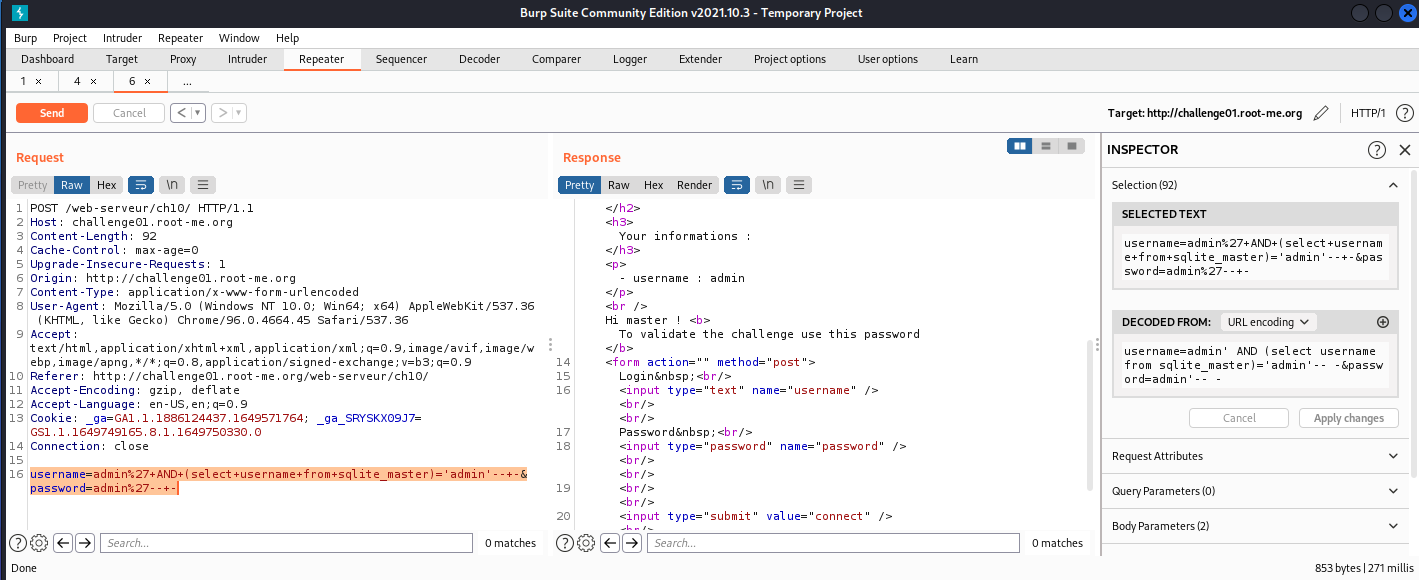Close the Inspector panel
1419x580 pixels.
point(1405,150)
